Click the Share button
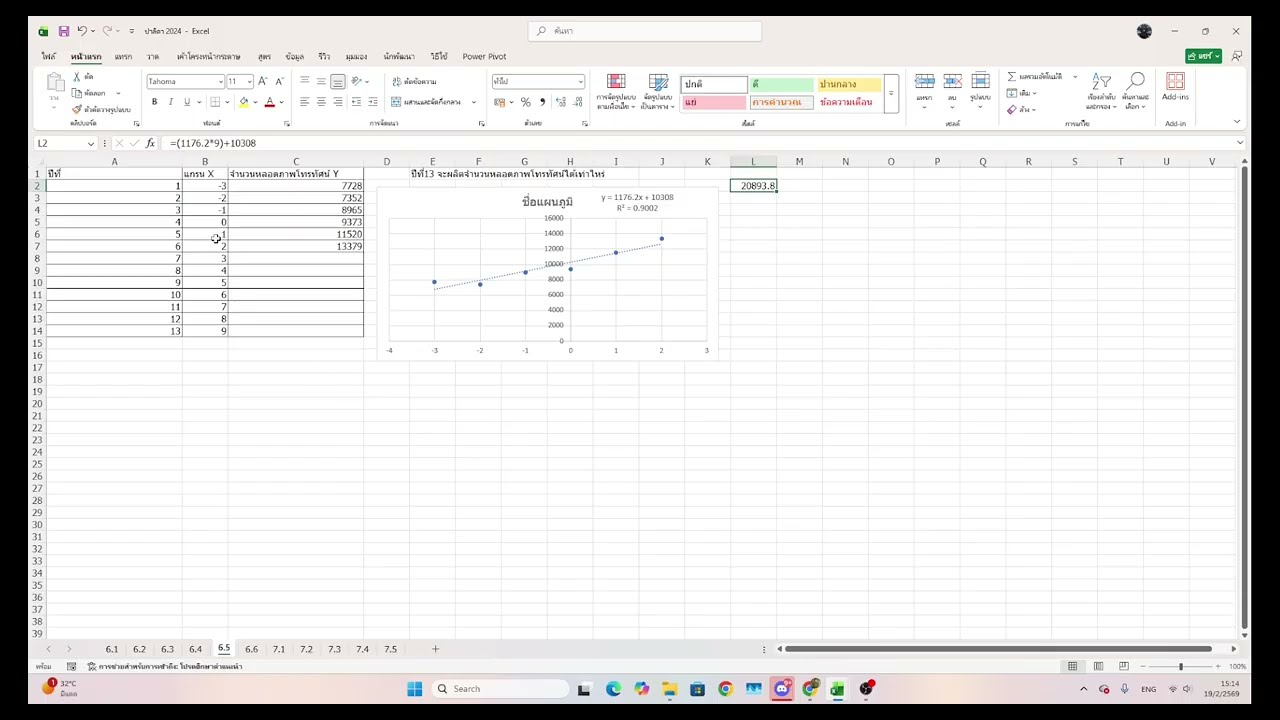1280x720 pixels. click(x=1204, y=56)
